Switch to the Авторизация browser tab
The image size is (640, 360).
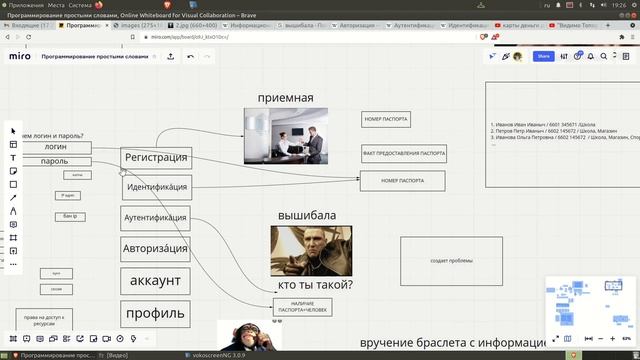pos(357,25)
